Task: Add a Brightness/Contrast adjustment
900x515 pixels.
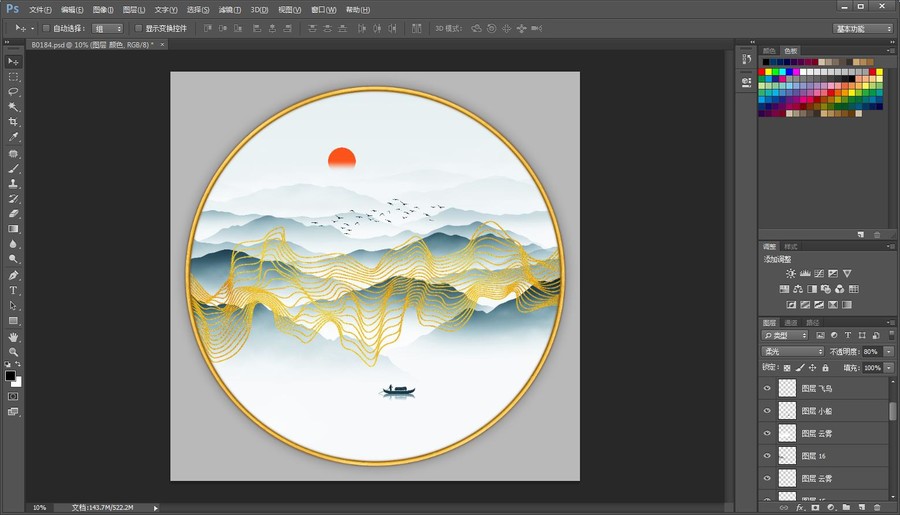Action: coord(791,273)
